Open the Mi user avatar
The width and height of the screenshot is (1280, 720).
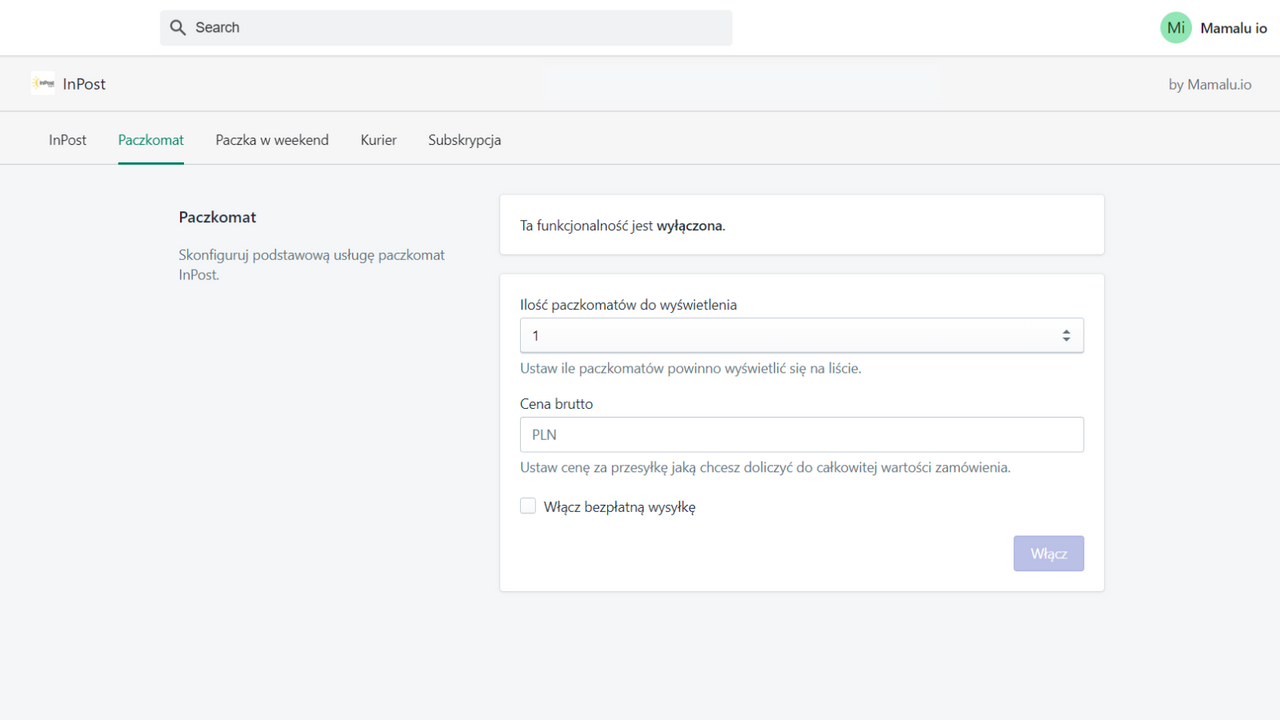[x=1176, y=28]
